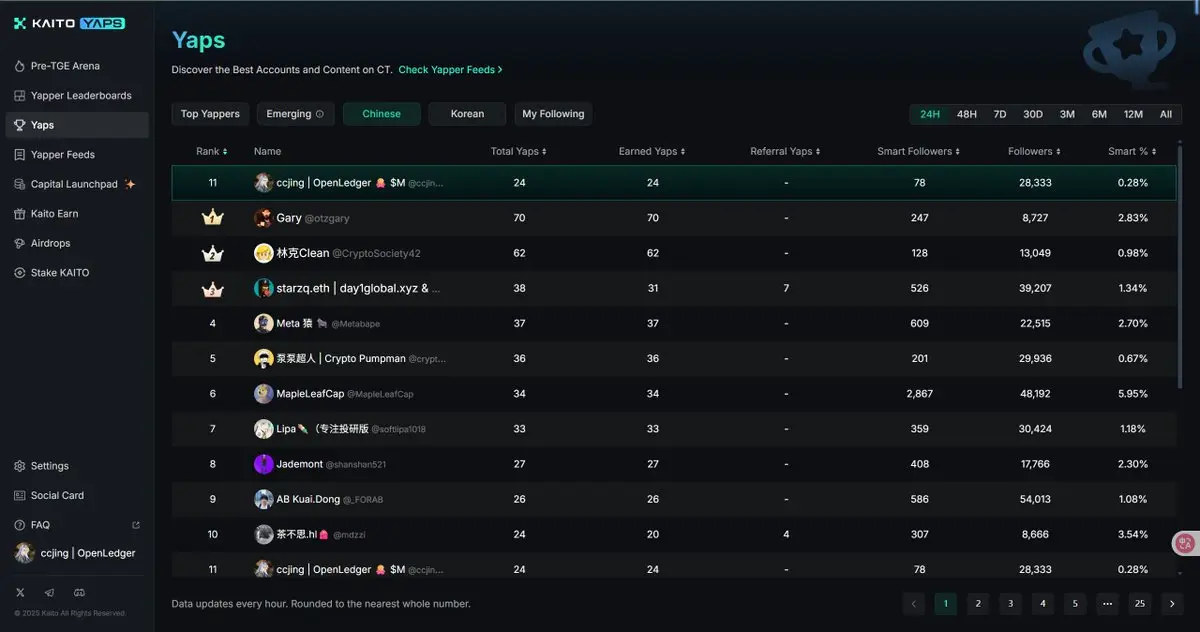This screenshot has height=632, width=1200.
Task: Switch to the Emerging tab
Action: point(295,114)
